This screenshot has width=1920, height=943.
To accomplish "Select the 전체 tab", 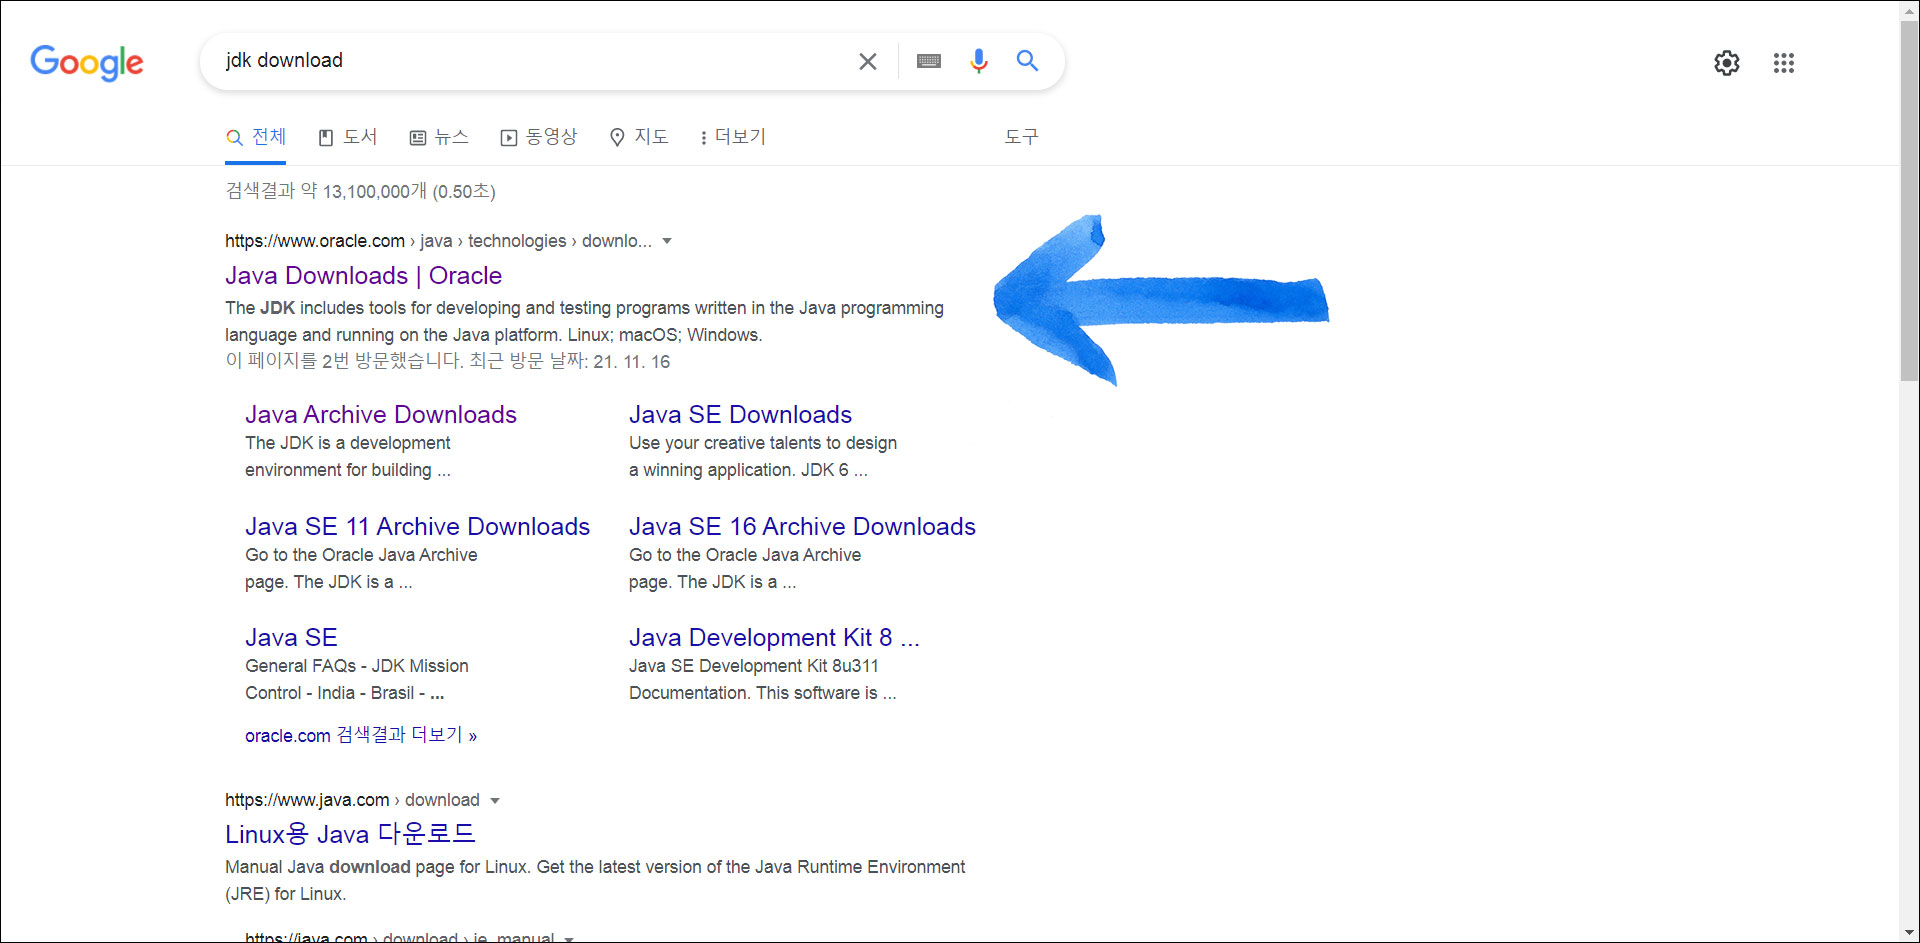I will (x=256, y=137).
